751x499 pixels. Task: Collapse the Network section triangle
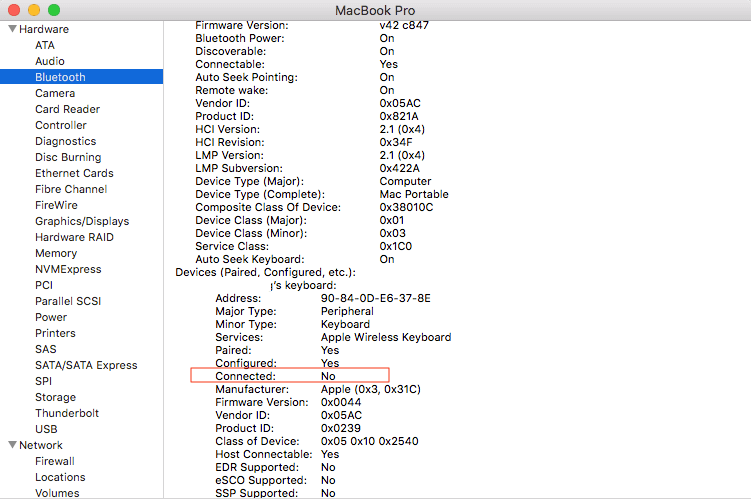pos(13,445)
